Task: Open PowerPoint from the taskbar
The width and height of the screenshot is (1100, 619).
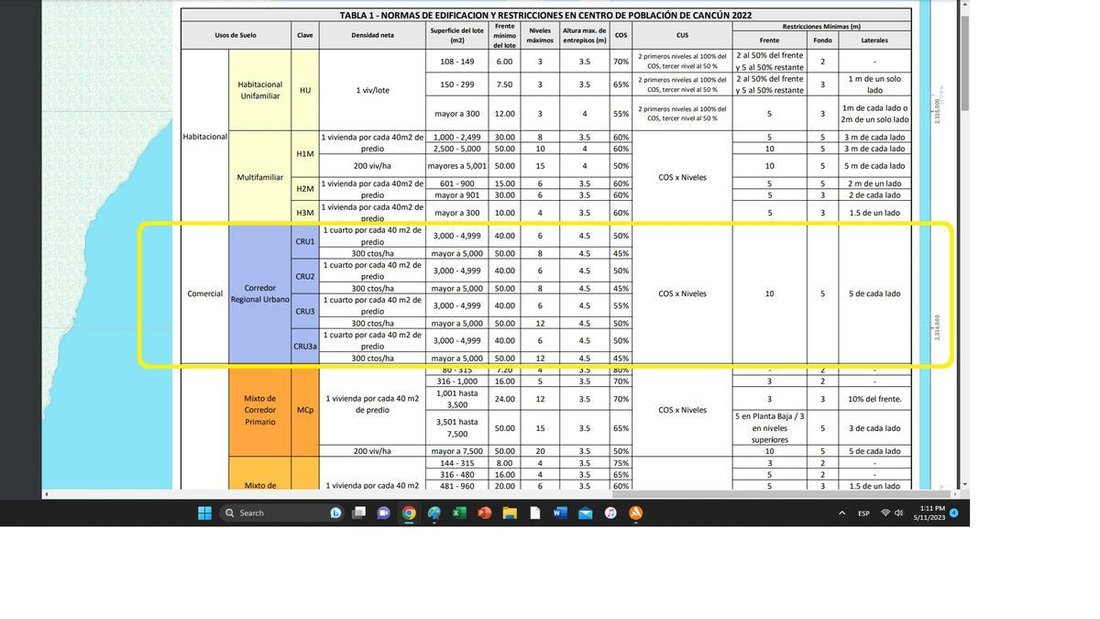Action: [x=484, y=513]
